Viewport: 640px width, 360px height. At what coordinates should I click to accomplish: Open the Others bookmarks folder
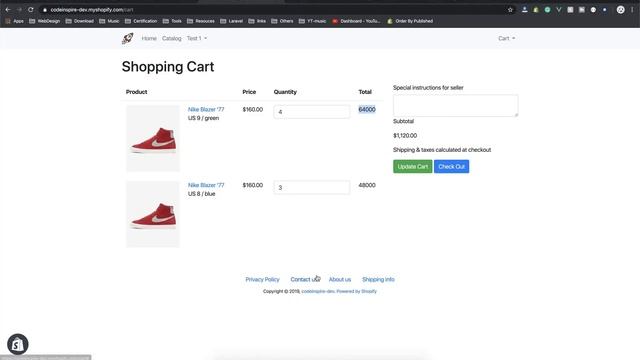tap(282, 21)
